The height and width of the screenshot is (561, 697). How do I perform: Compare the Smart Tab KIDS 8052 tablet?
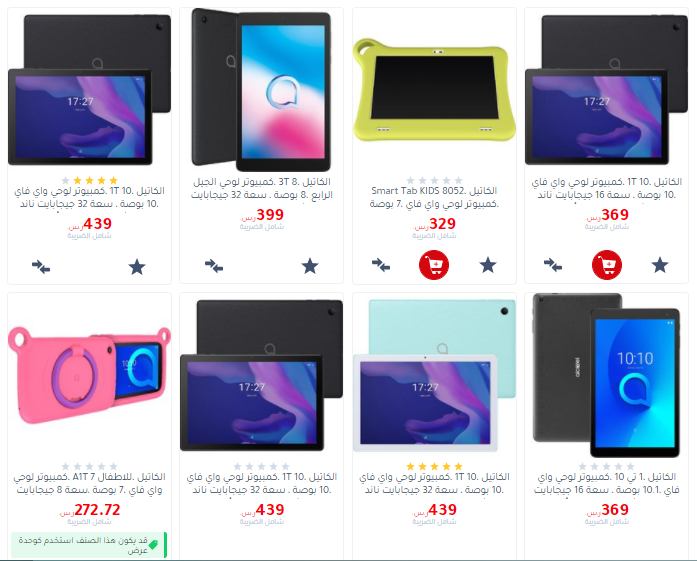coord(381,265)
